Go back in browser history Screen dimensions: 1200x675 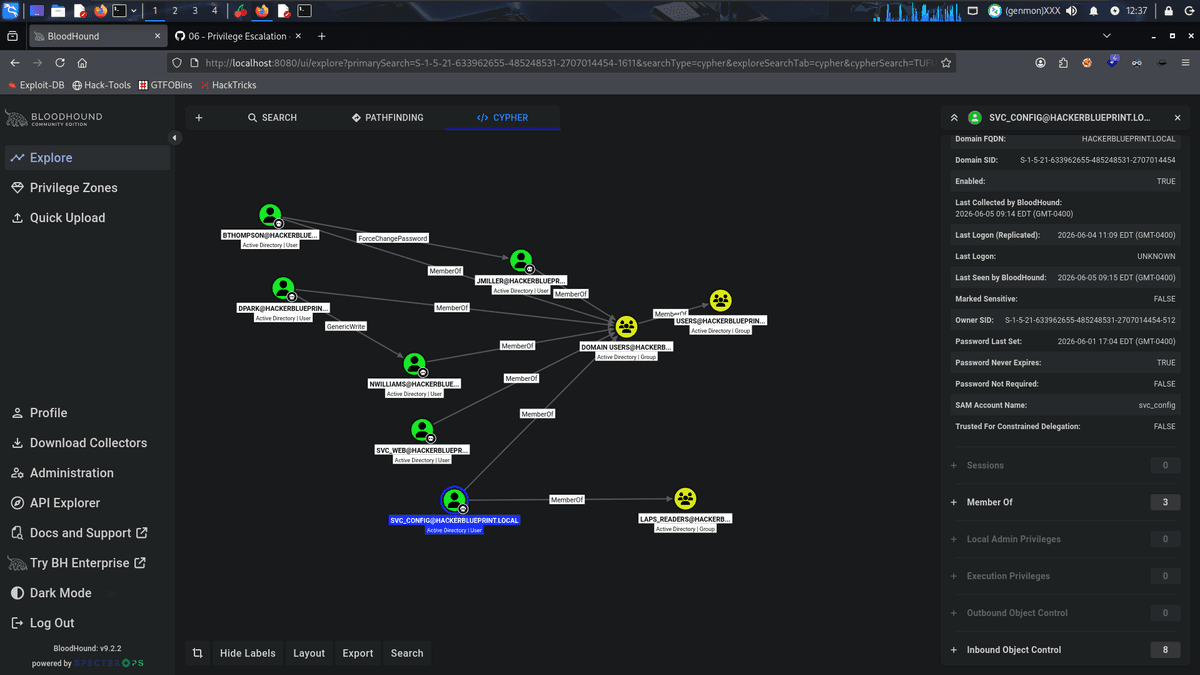[14, 62]
